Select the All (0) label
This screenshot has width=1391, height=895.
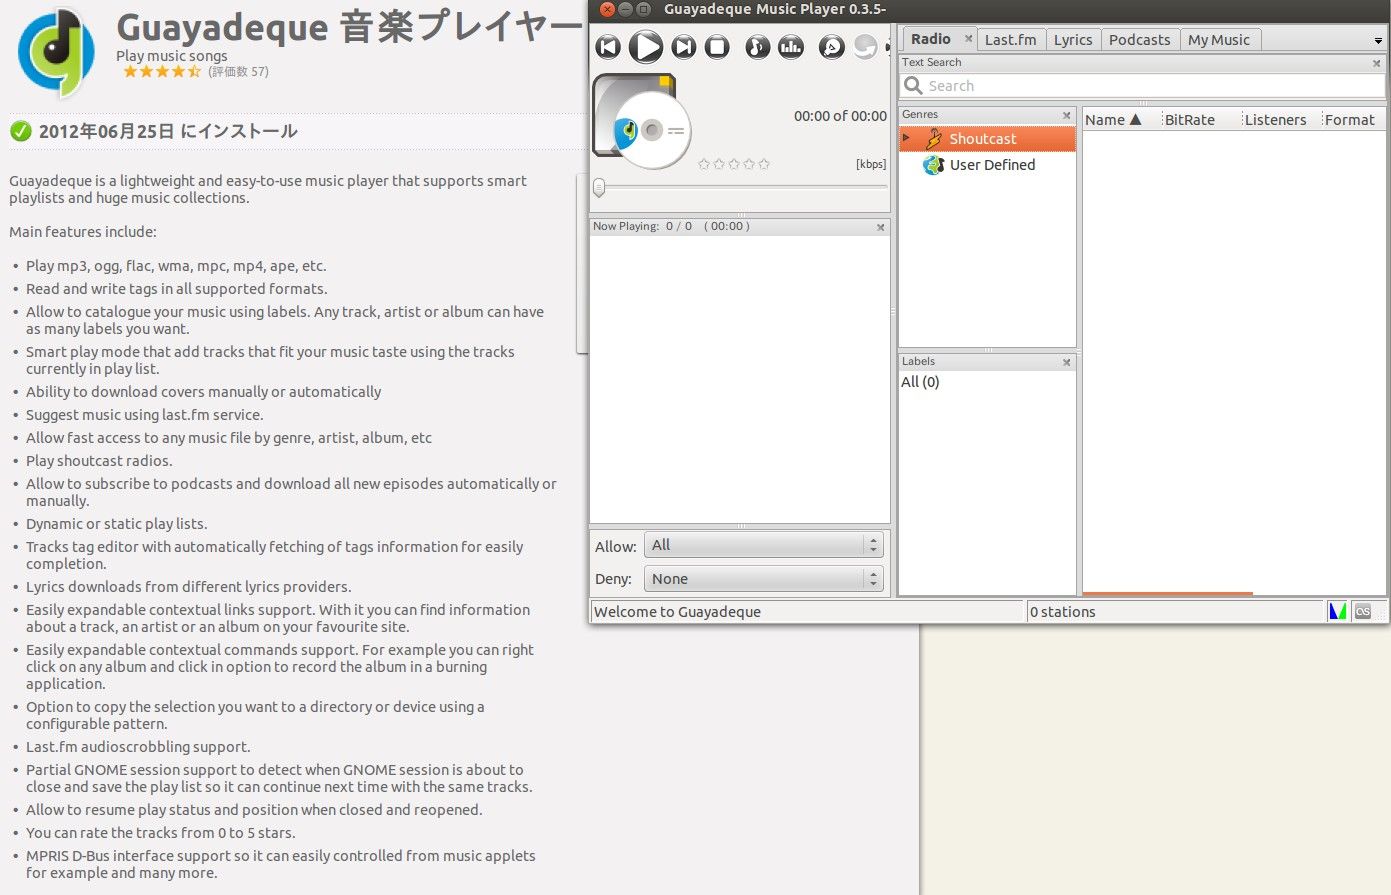tap(920, 382)
